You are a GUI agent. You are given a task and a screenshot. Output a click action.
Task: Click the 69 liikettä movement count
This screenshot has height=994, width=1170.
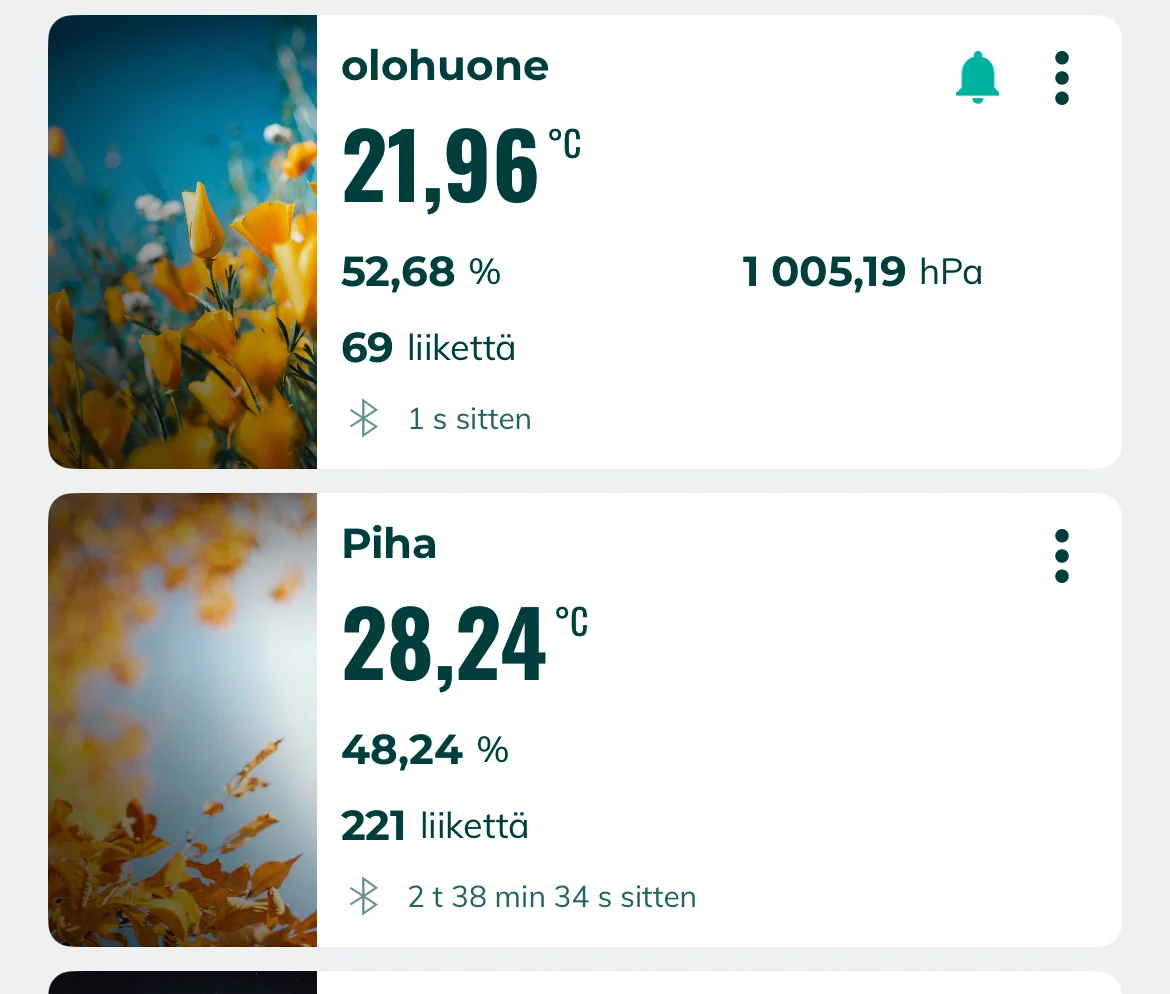pyautogui.click(x=428, y=348)
